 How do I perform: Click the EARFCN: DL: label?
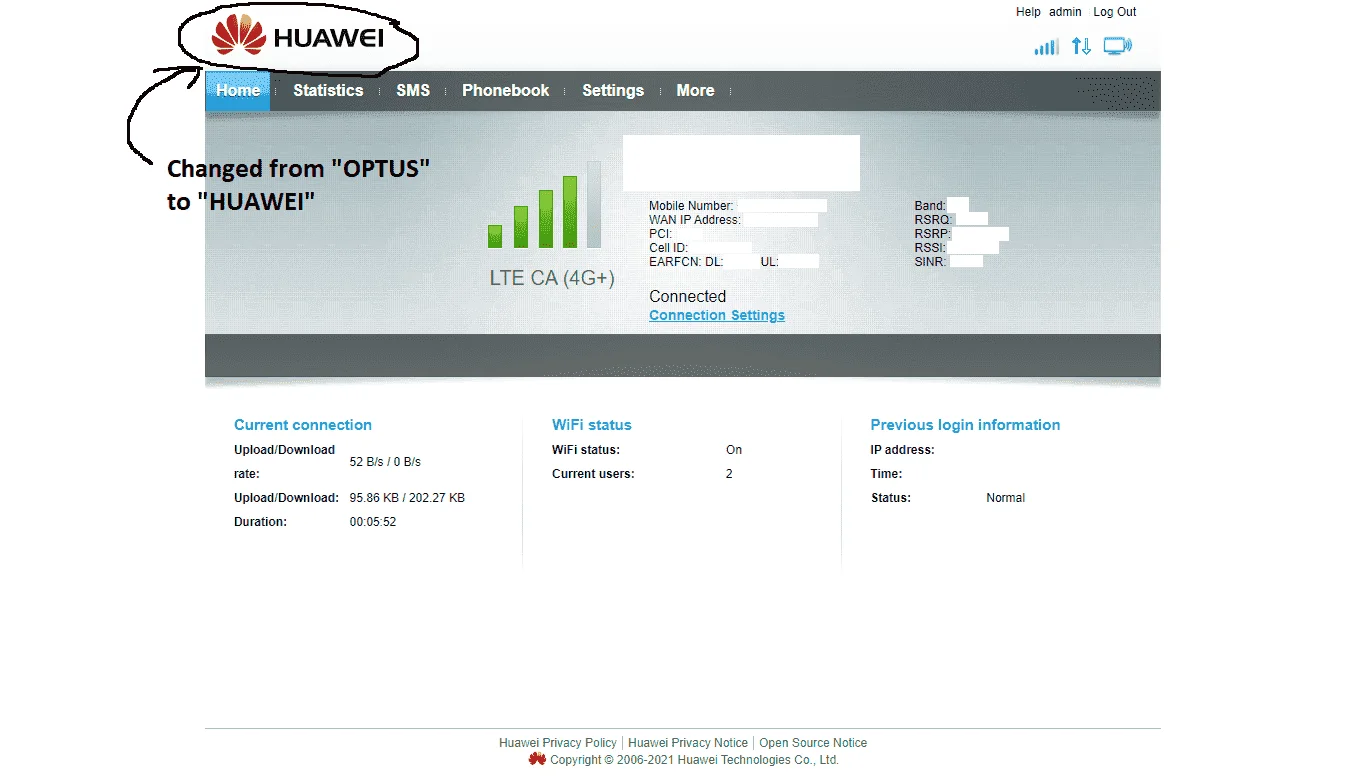coord(686,262)
